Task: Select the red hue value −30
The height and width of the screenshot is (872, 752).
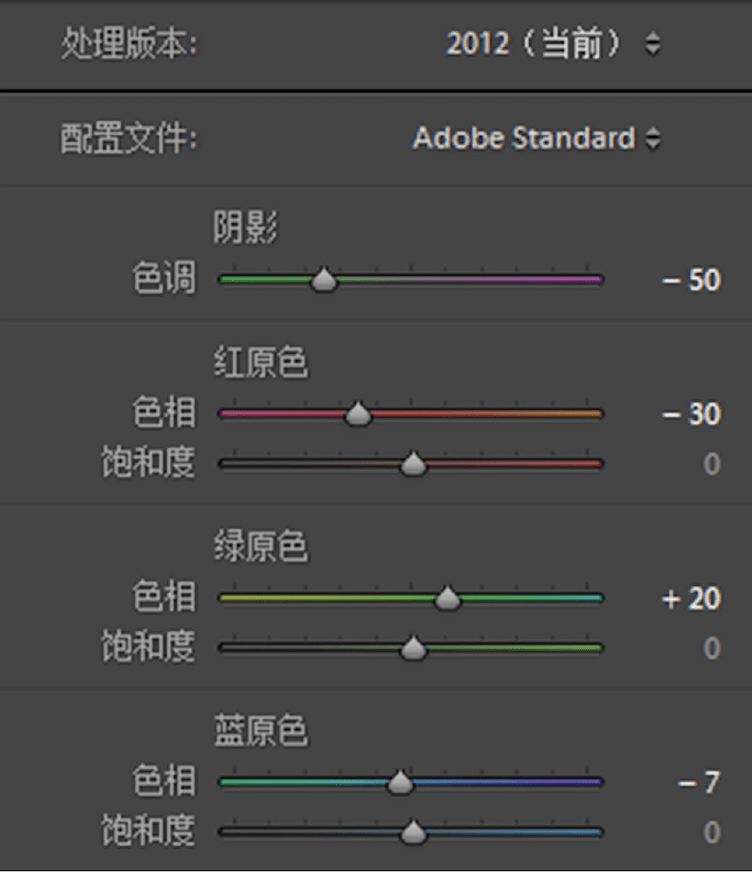Action: click(691, 414)
